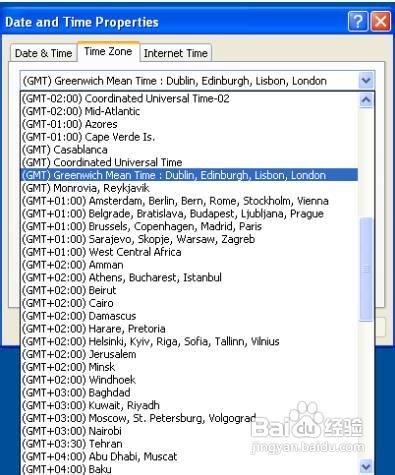Click the time zone list scrollbar thumb
Image resolution: width=395 pixels, height=475 pixels.
(x=366, y=269)
